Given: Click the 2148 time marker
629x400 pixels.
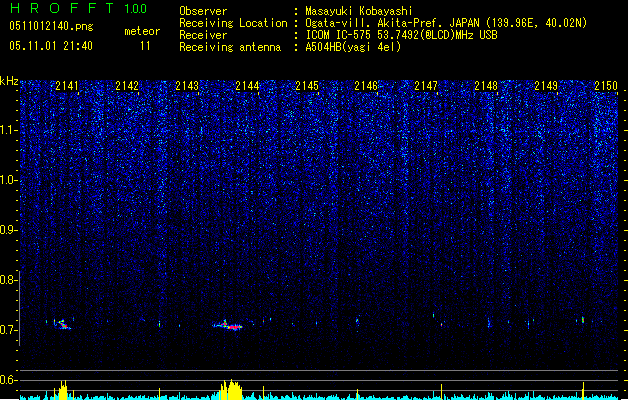Looking at the screenshot, I should coord(486,86).
